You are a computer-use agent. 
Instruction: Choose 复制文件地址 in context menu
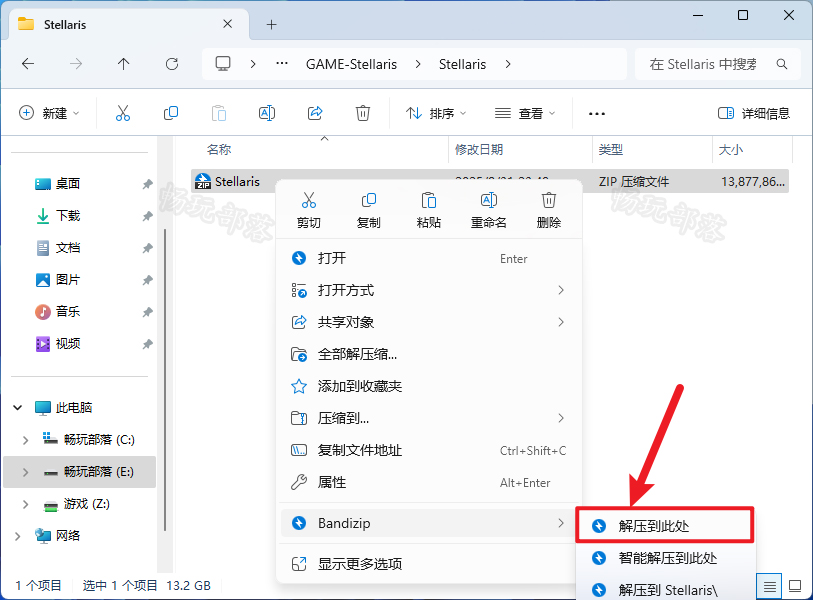pyautogui.click(x=429, y=450)
